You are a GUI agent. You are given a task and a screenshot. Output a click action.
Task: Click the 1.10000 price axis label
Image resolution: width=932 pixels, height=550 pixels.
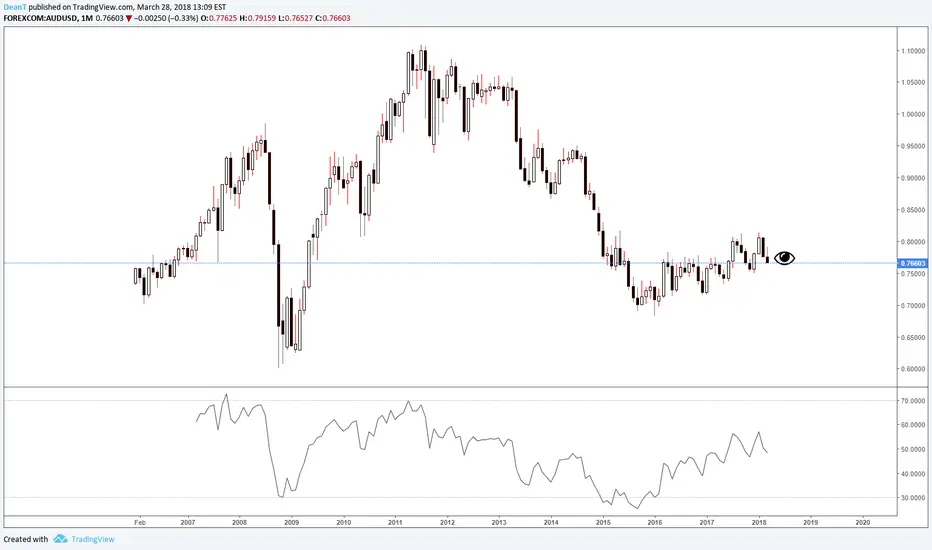(x=912, y=51)
